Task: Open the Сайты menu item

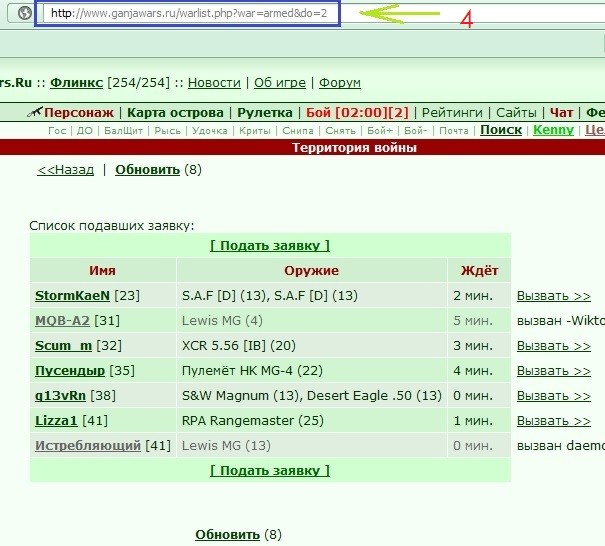Action: coord(516,113)
